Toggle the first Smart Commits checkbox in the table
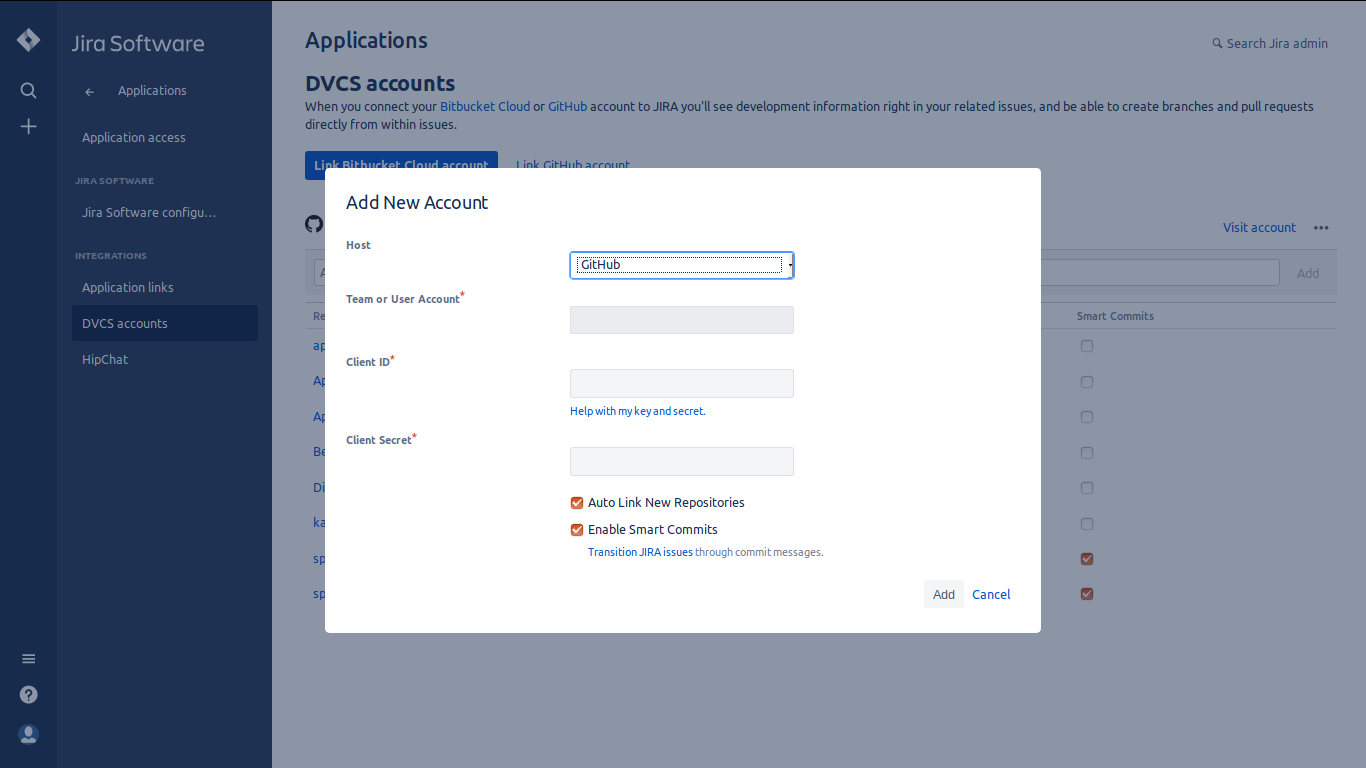 coord(1087,346)
